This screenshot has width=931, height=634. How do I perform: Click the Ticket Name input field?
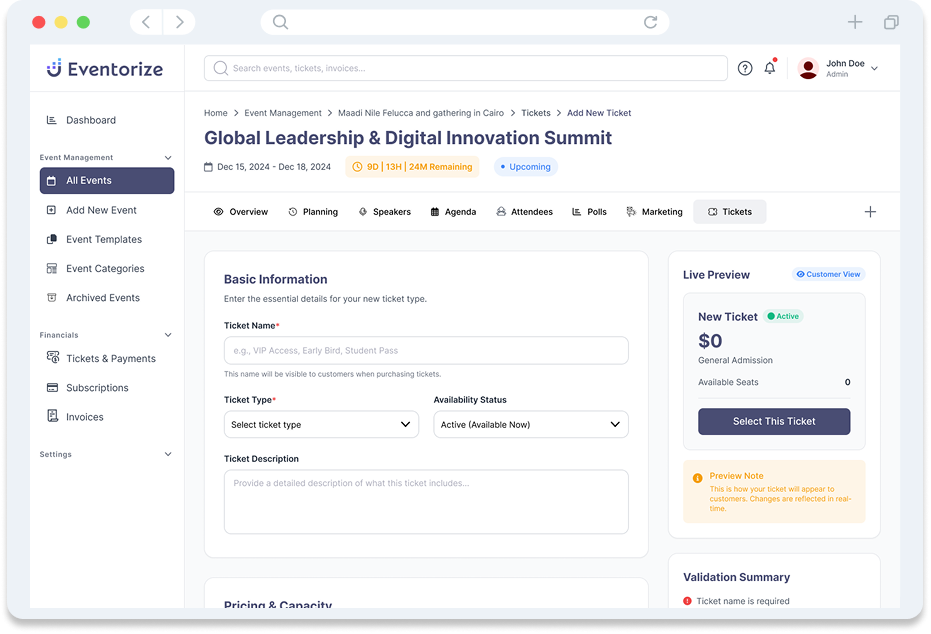point(426,351)
